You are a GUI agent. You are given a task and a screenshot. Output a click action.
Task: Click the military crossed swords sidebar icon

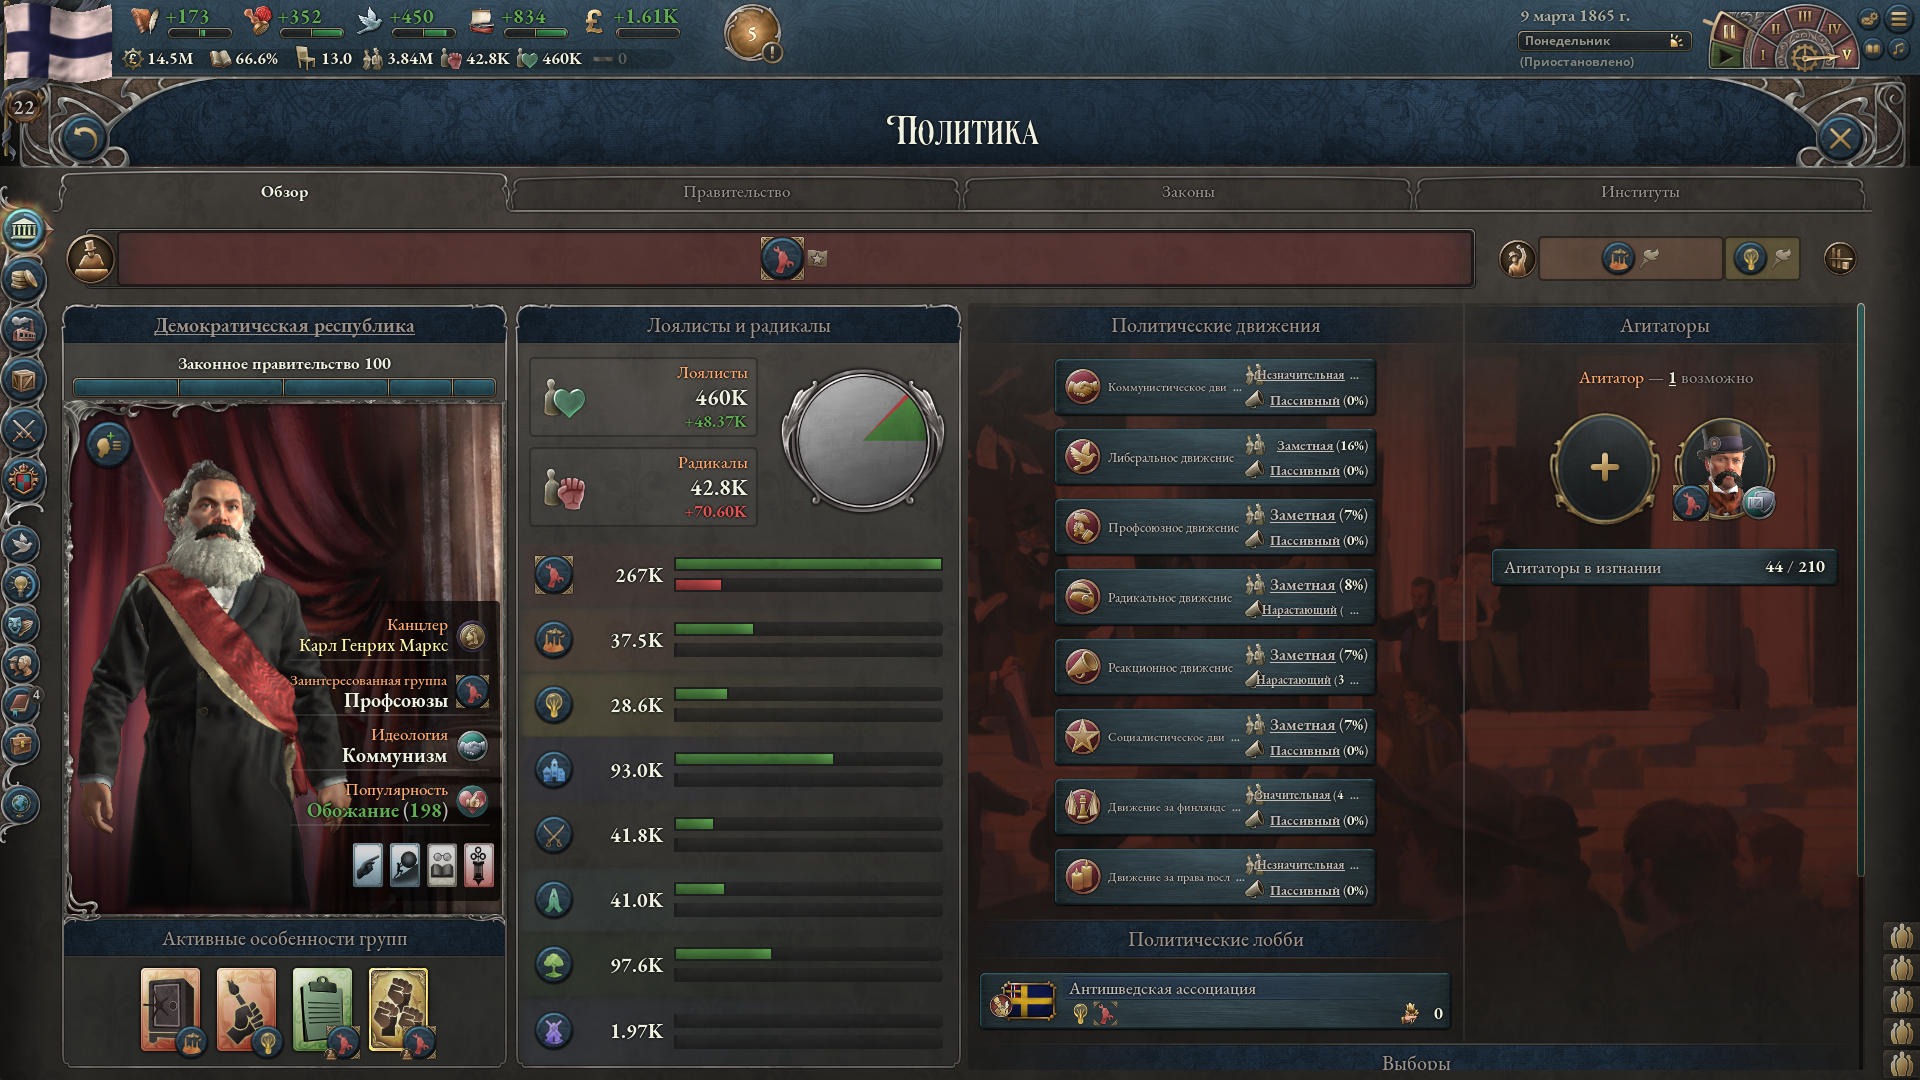click(x=24, y=431)
